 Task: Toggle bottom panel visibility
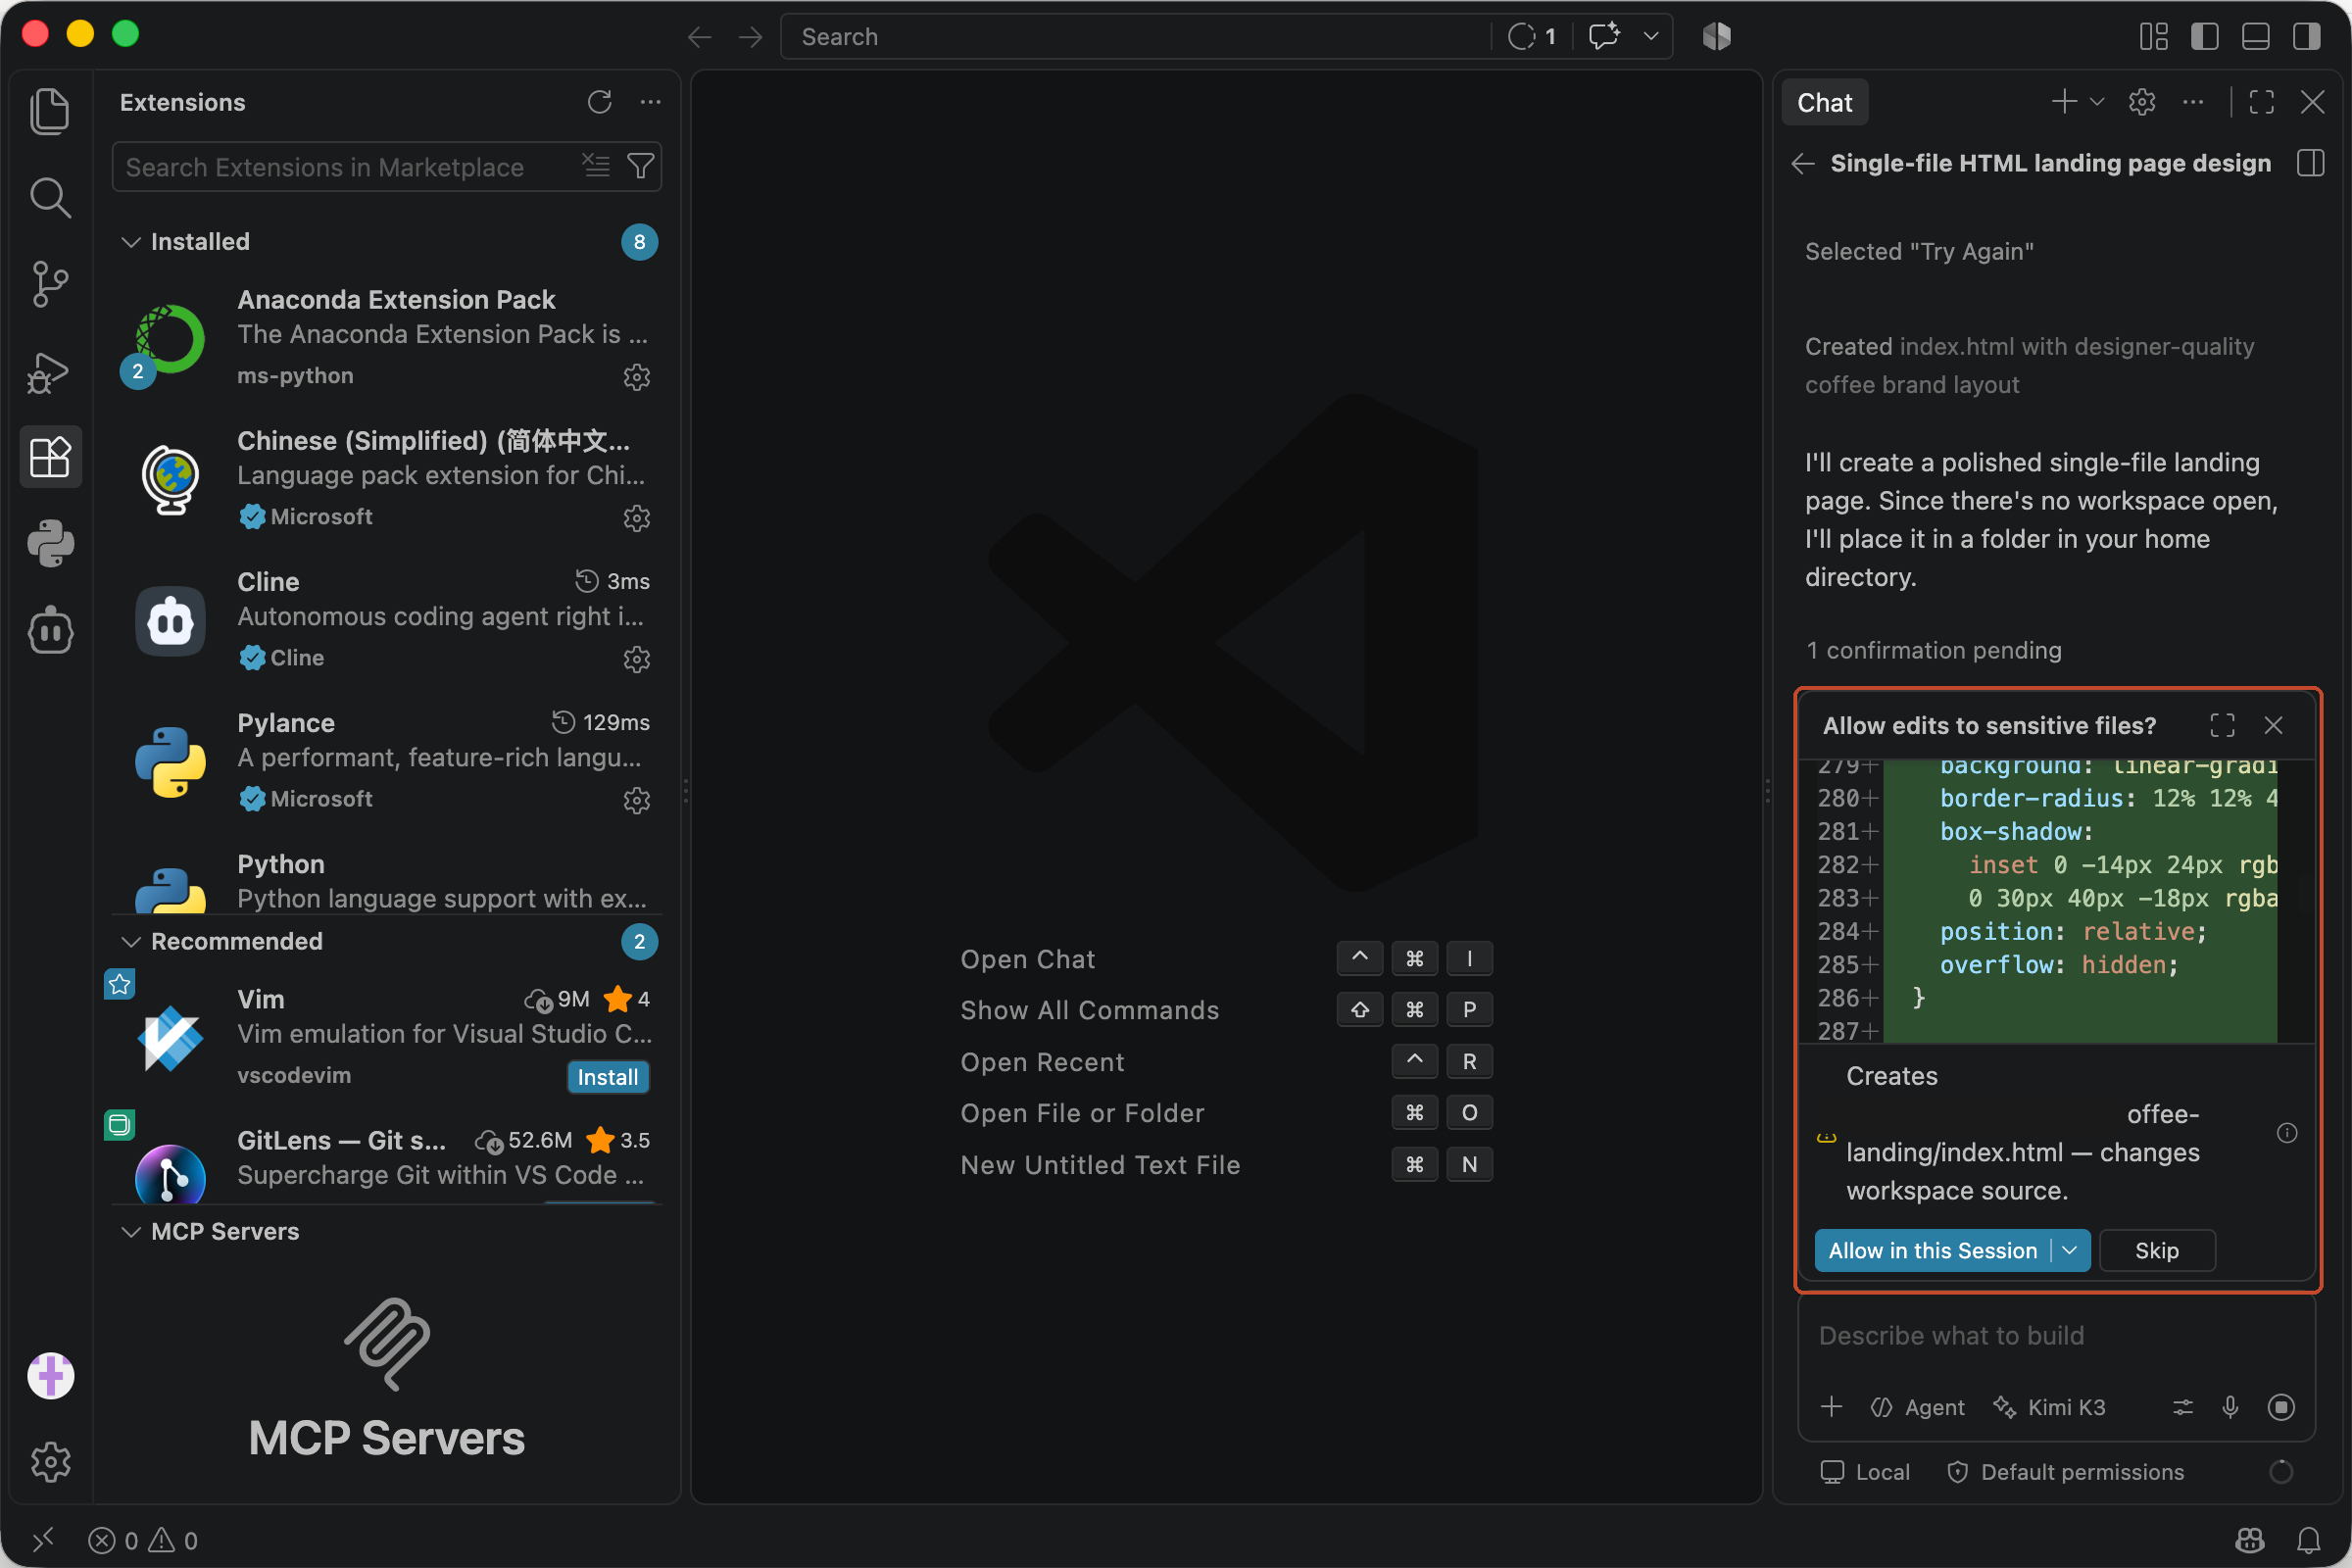click(2256, 37)
